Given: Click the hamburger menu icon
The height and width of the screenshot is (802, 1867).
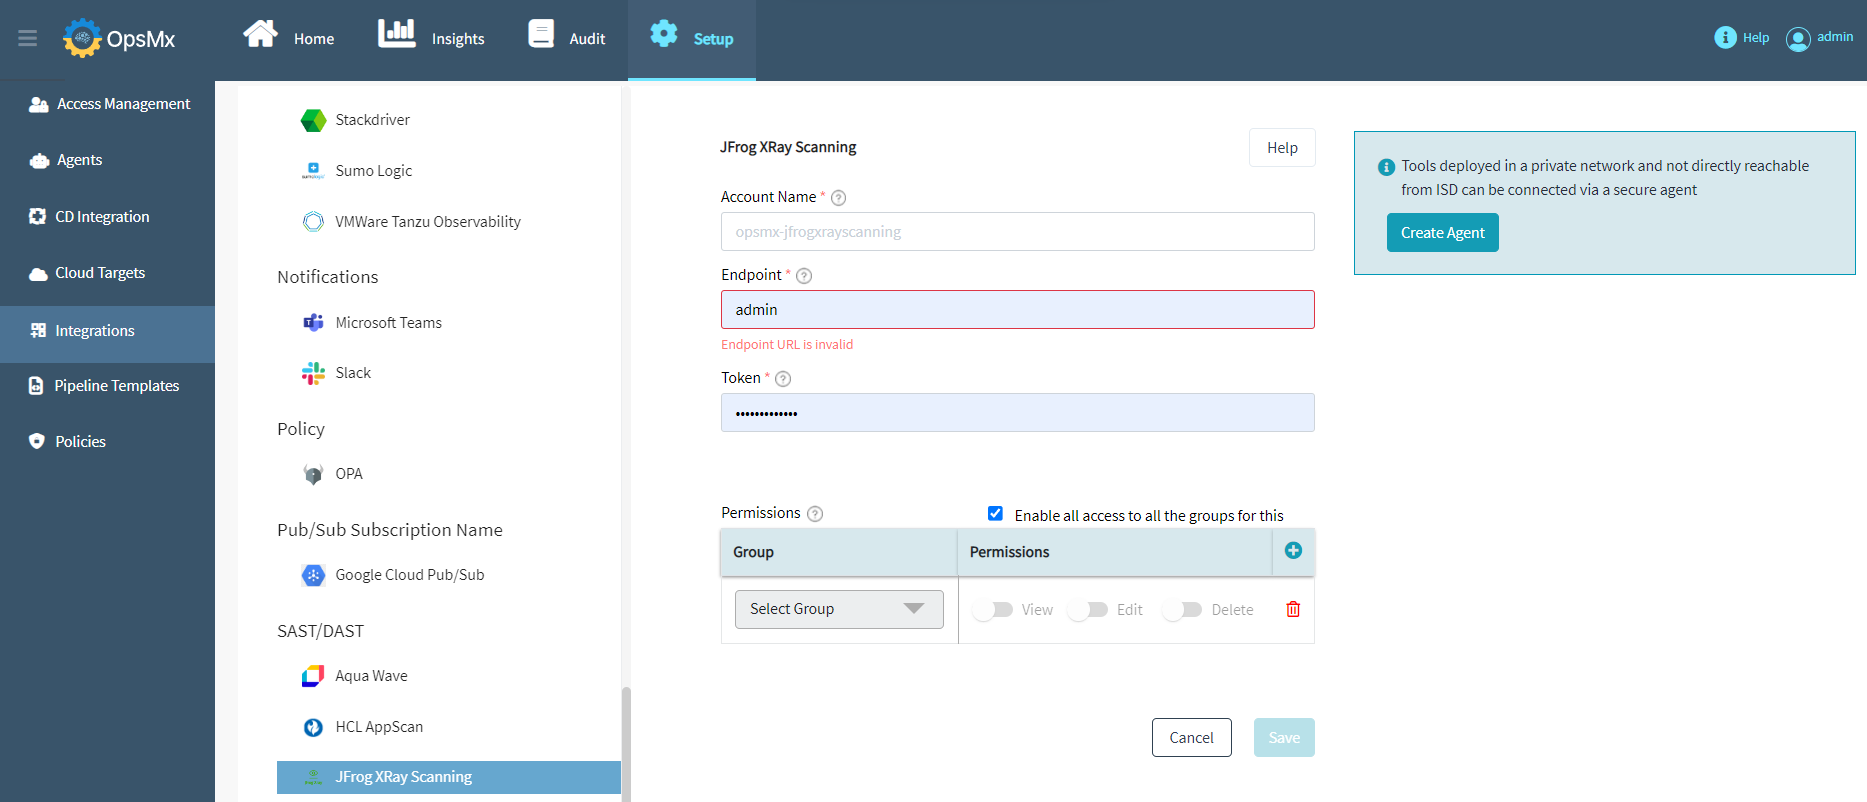Looking at the screenshot, I should tap(27, 38).
